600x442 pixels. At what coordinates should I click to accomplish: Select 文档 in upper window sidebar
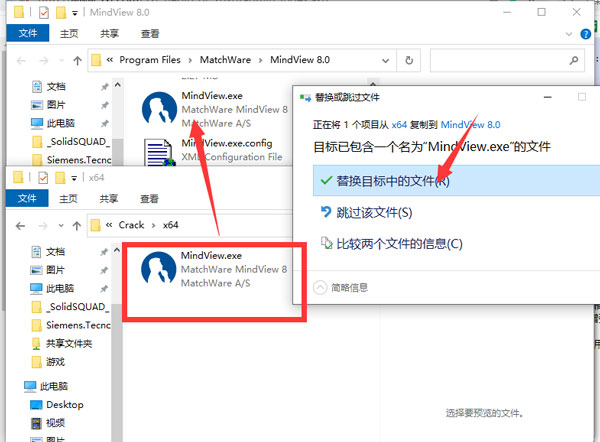pyautogui.click(x=56, y=86)
